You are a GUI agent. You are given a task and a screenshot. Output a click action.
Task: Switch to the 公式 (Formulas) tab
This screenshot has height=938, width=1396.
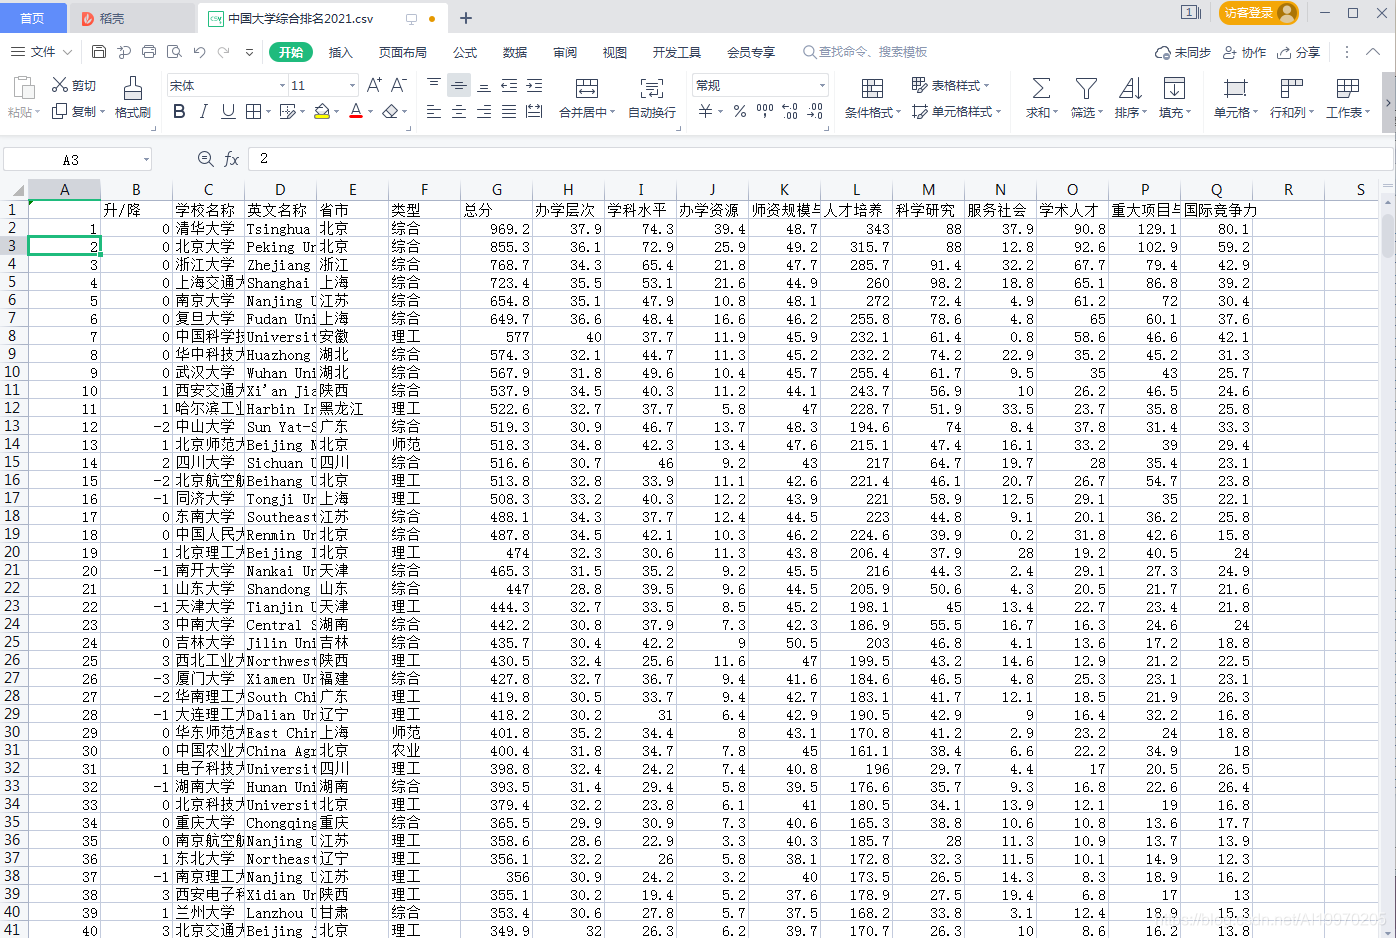click(x=465, y=52)
